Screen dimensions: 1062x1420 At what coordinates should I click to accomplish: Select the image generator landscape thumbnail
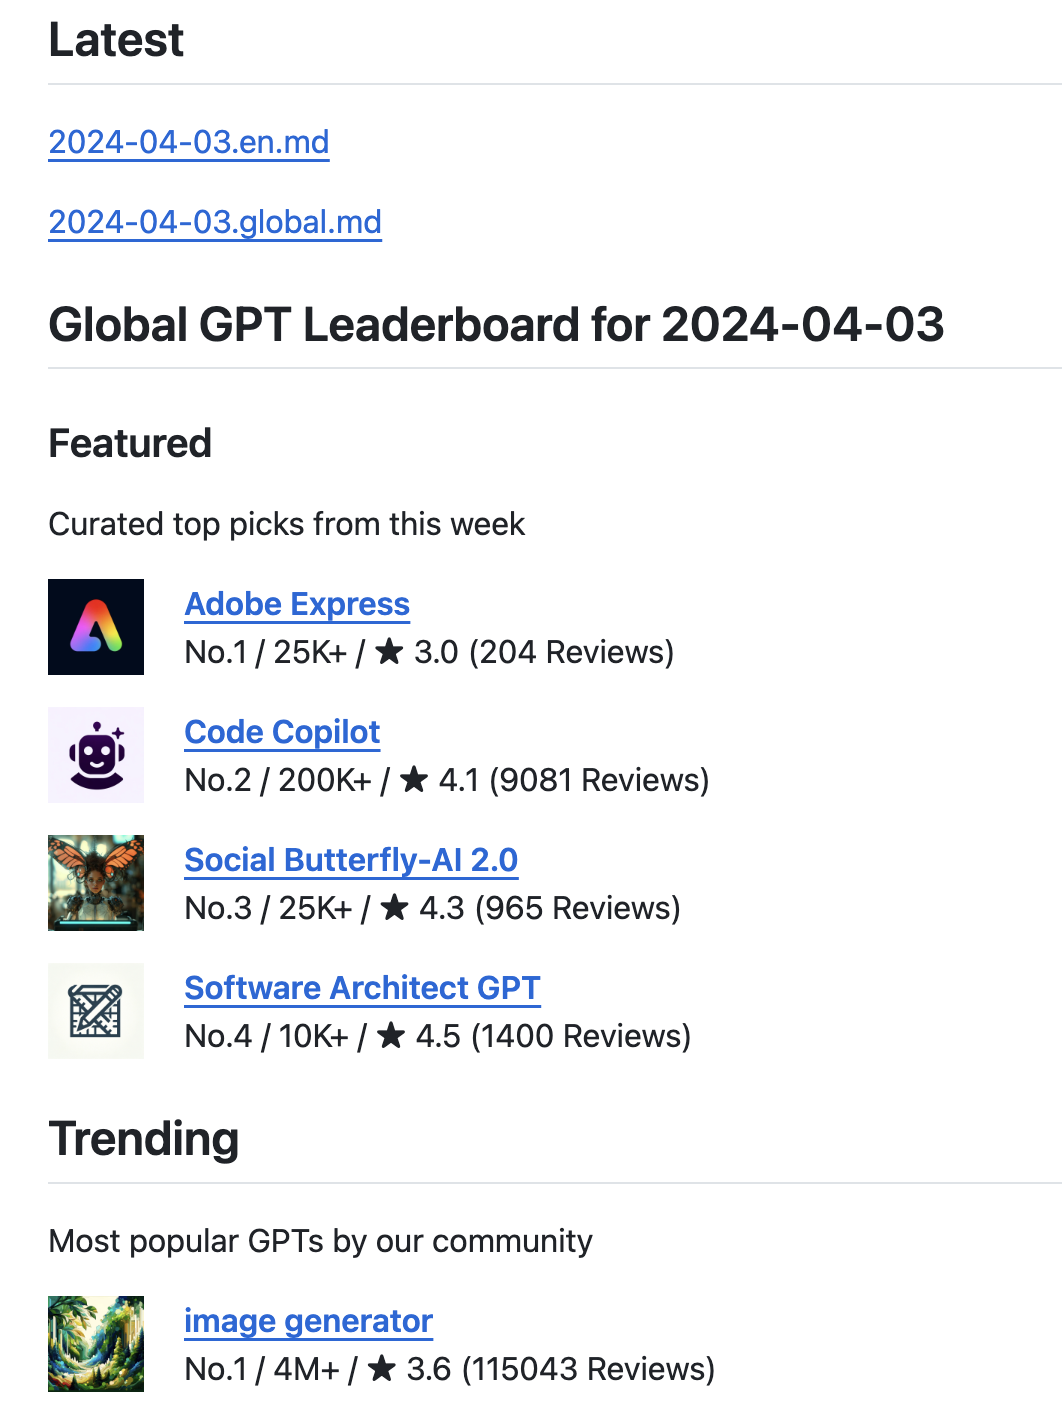coord(96,1344)
